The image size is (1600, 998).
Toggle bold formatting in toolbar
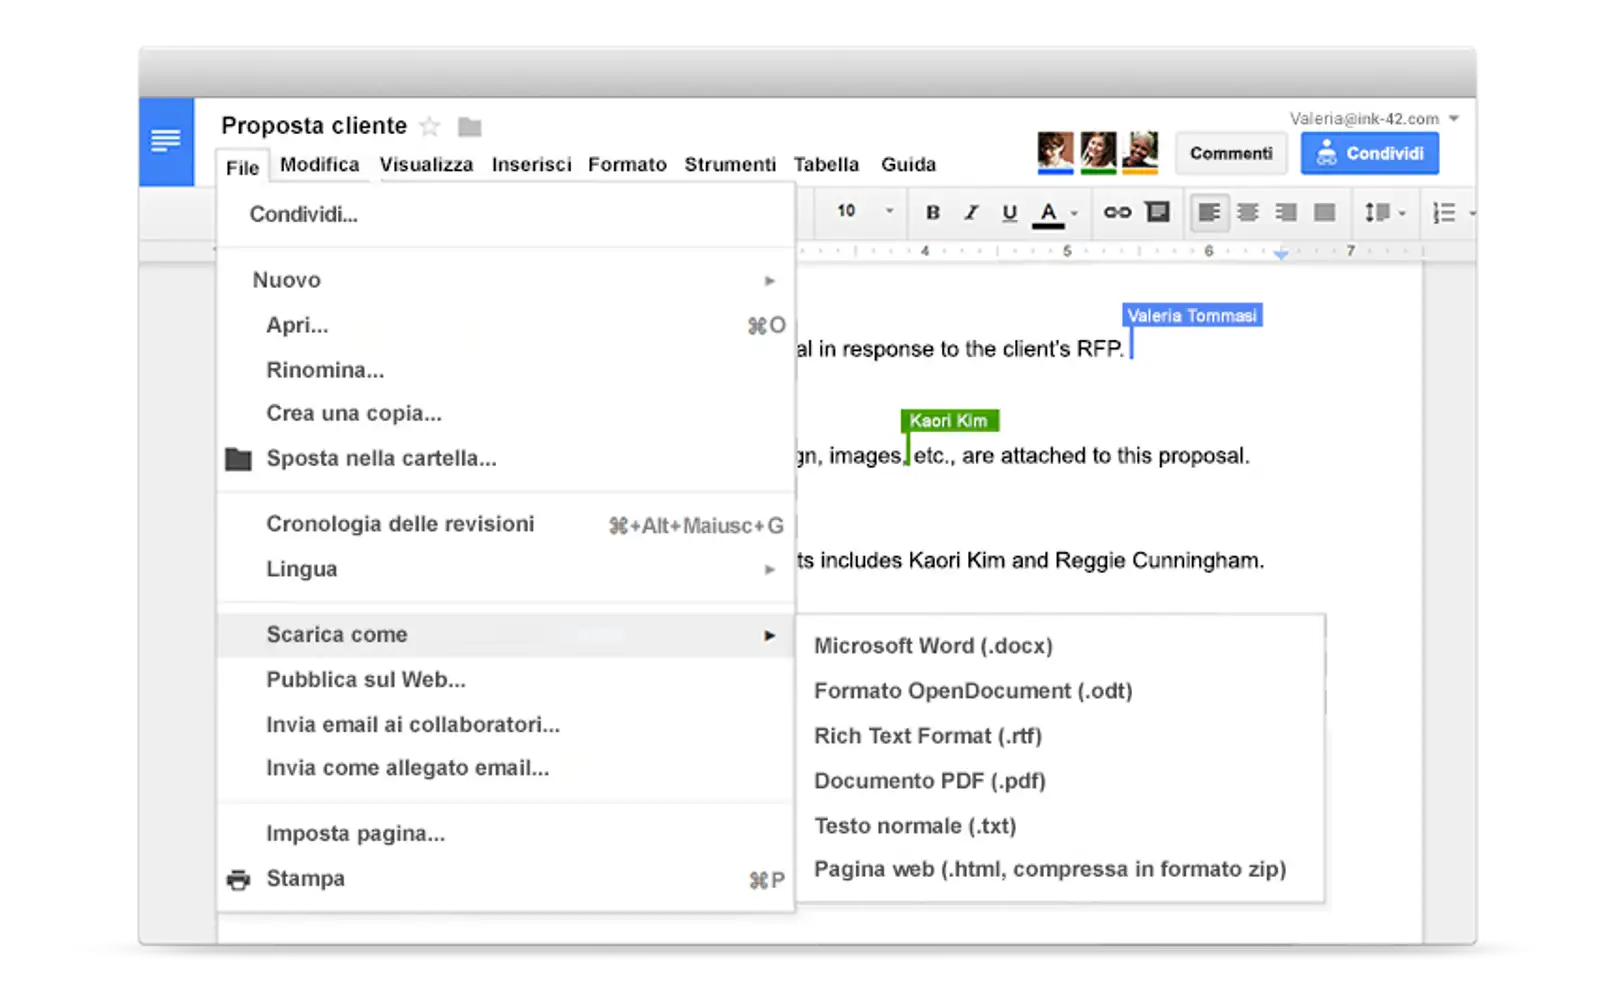pos(932,212)
